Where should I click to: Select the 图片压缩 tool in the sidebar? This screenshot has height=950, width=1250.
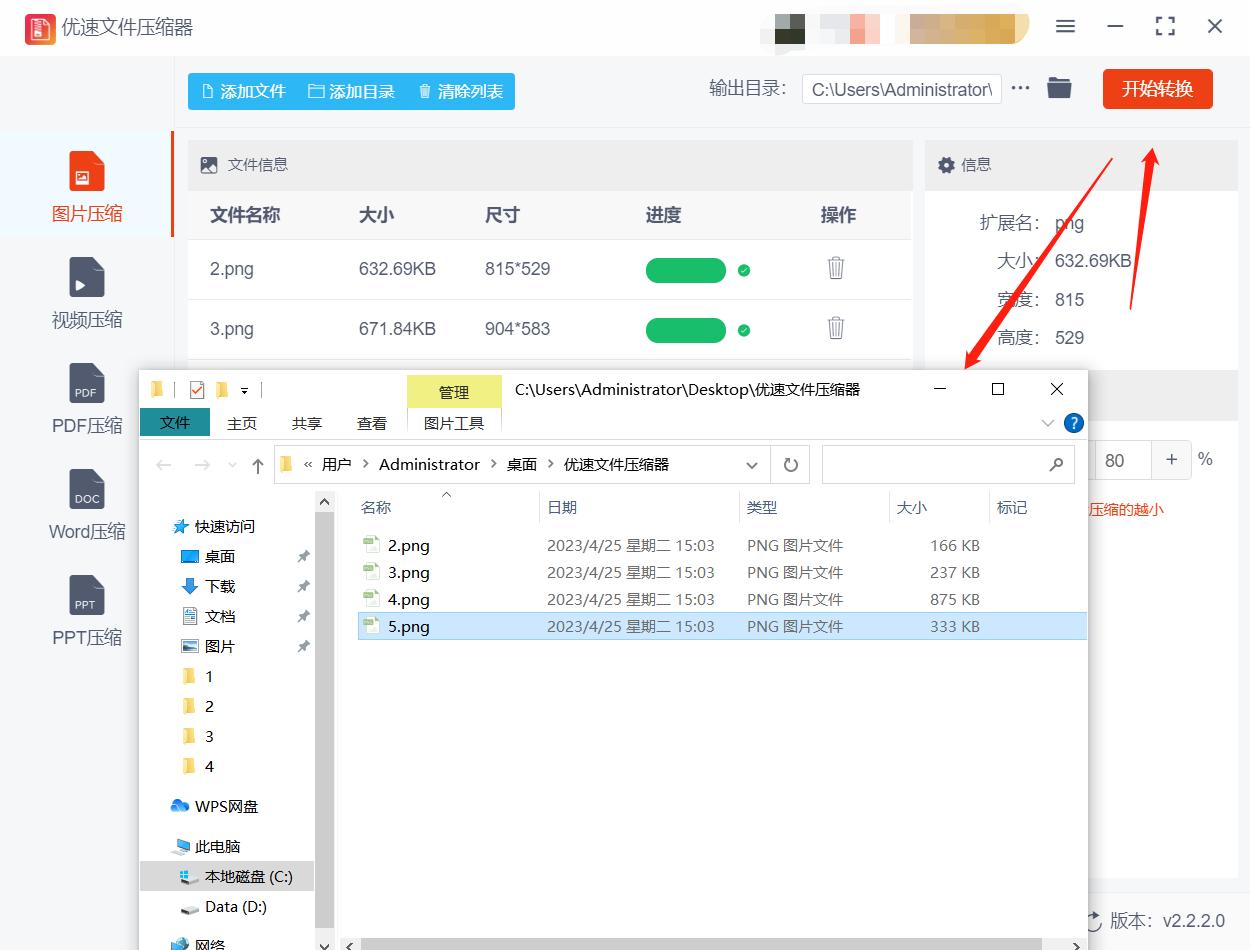tap(86, 185)
